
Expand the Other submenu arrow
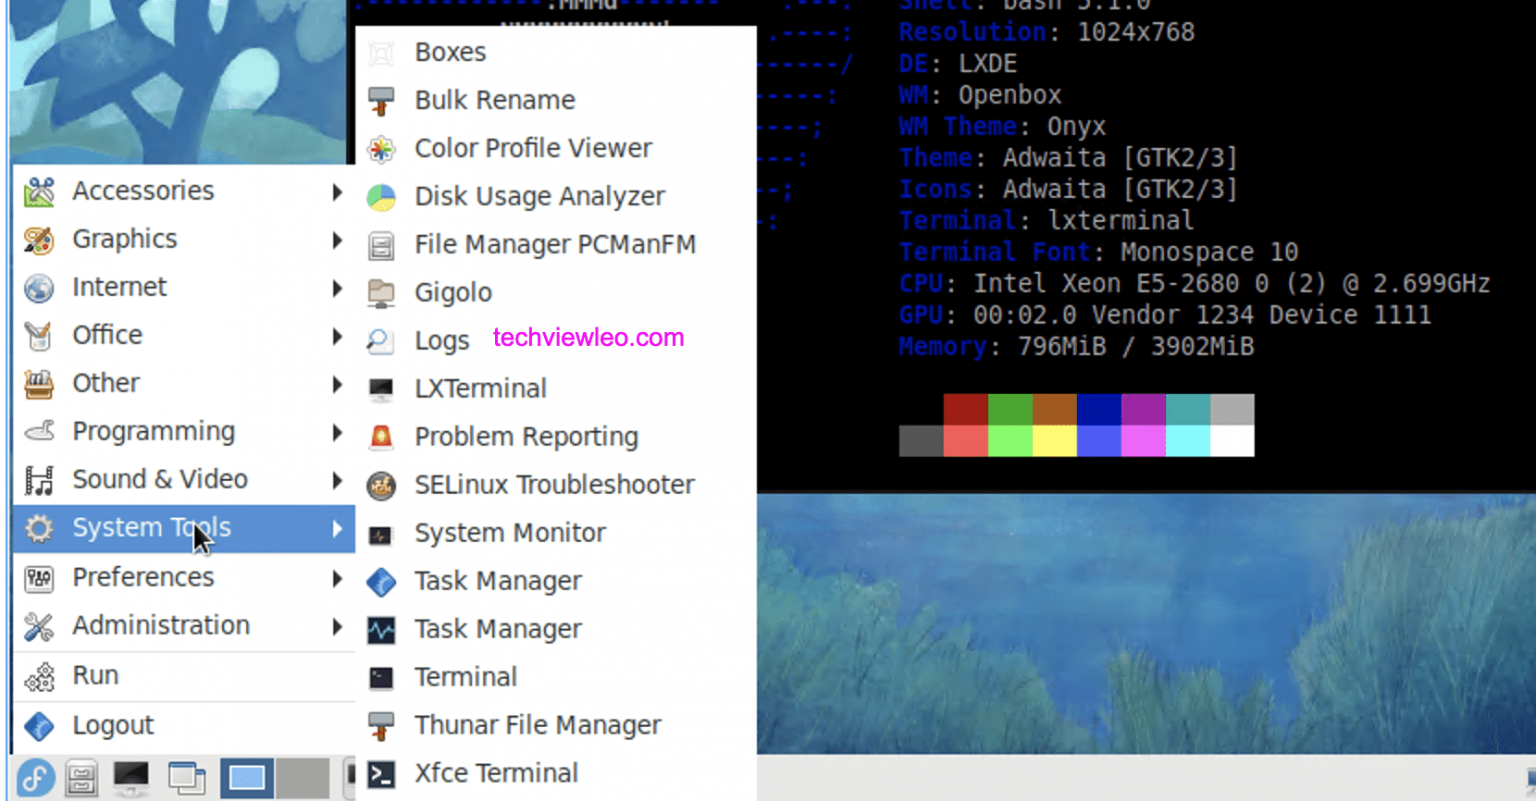point(337,383)
